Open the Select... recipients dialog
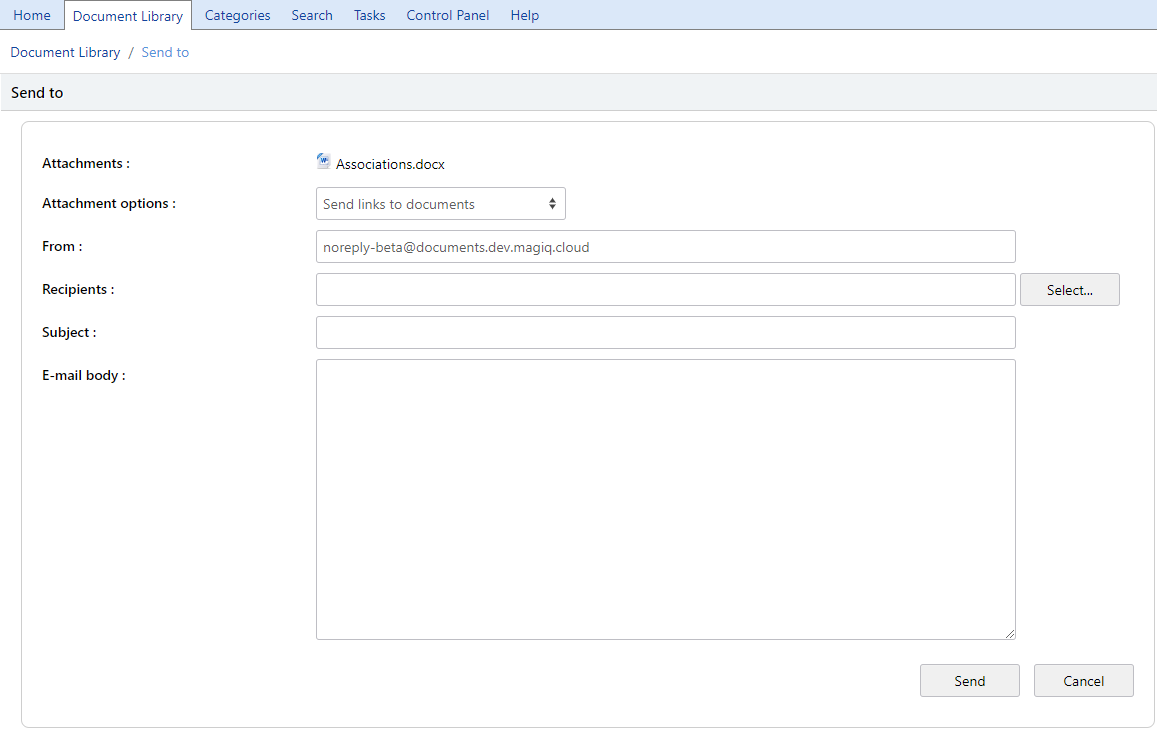This screenshot has height=731, width=1157. pos(1069,289)
